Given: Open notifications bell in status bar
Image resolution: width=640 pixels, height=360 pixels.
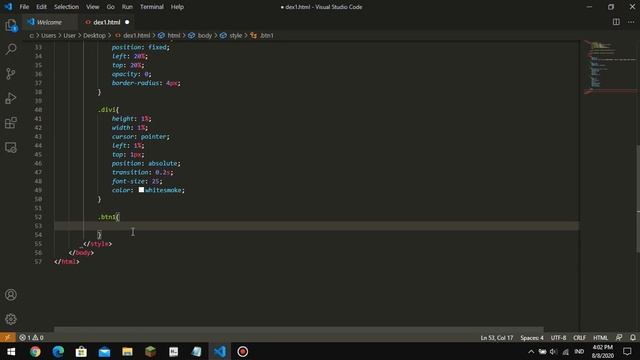Looking at the screenshot, I should pos(633,338).
